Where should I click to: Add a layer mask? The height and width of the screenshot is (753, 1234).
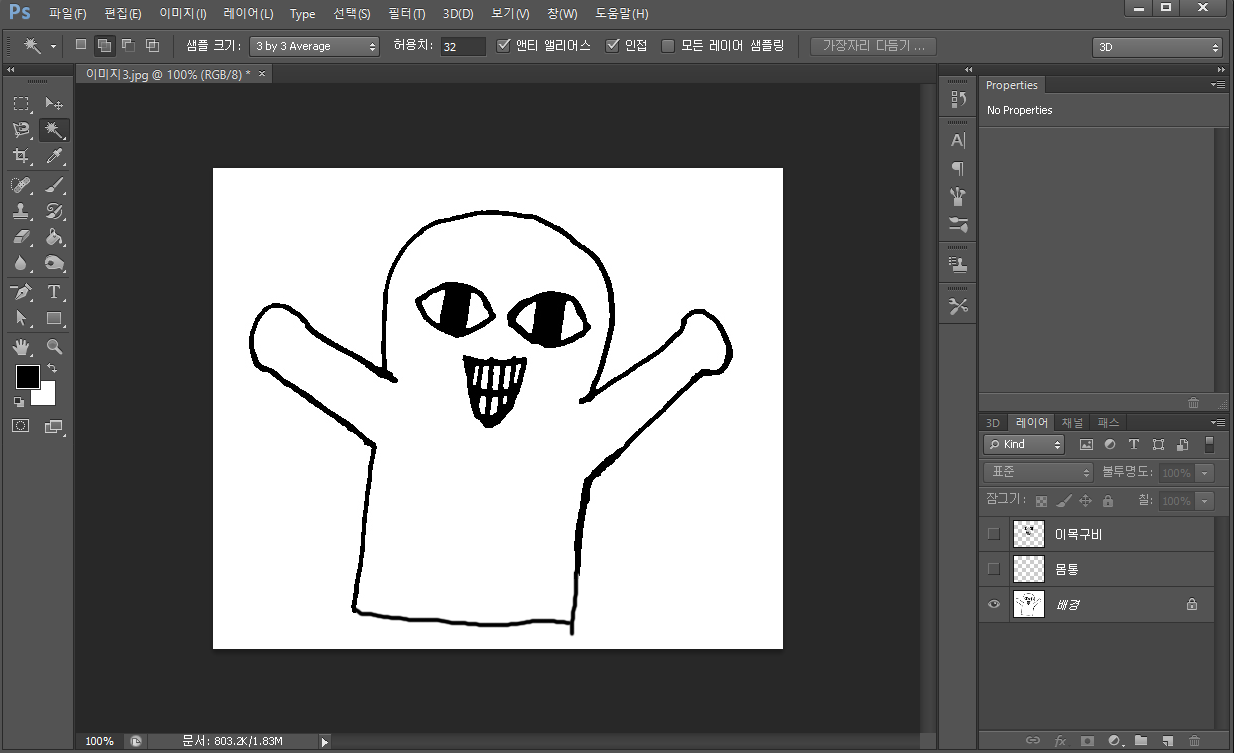[1087, 741]
